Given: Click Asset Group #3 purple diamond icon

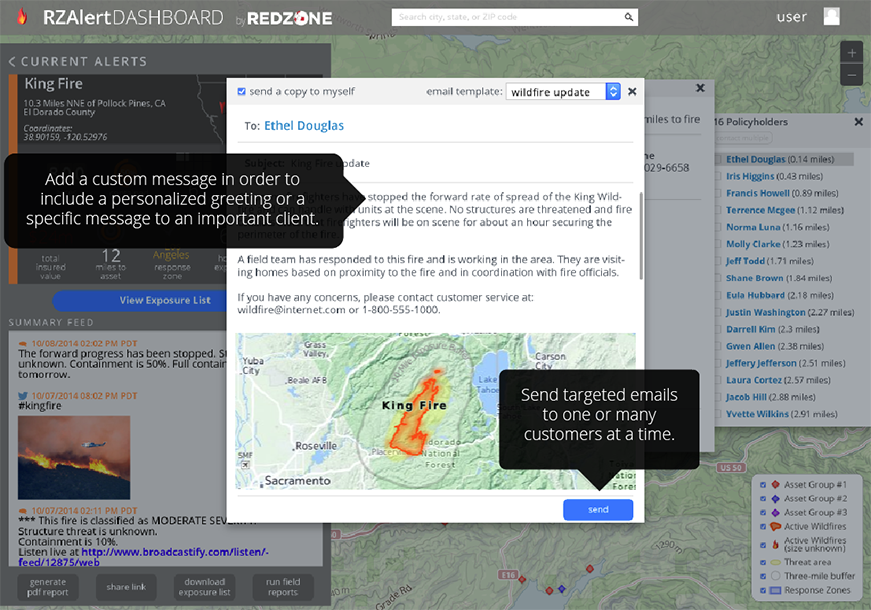Looking at the screenshot, I should point(775,512).
